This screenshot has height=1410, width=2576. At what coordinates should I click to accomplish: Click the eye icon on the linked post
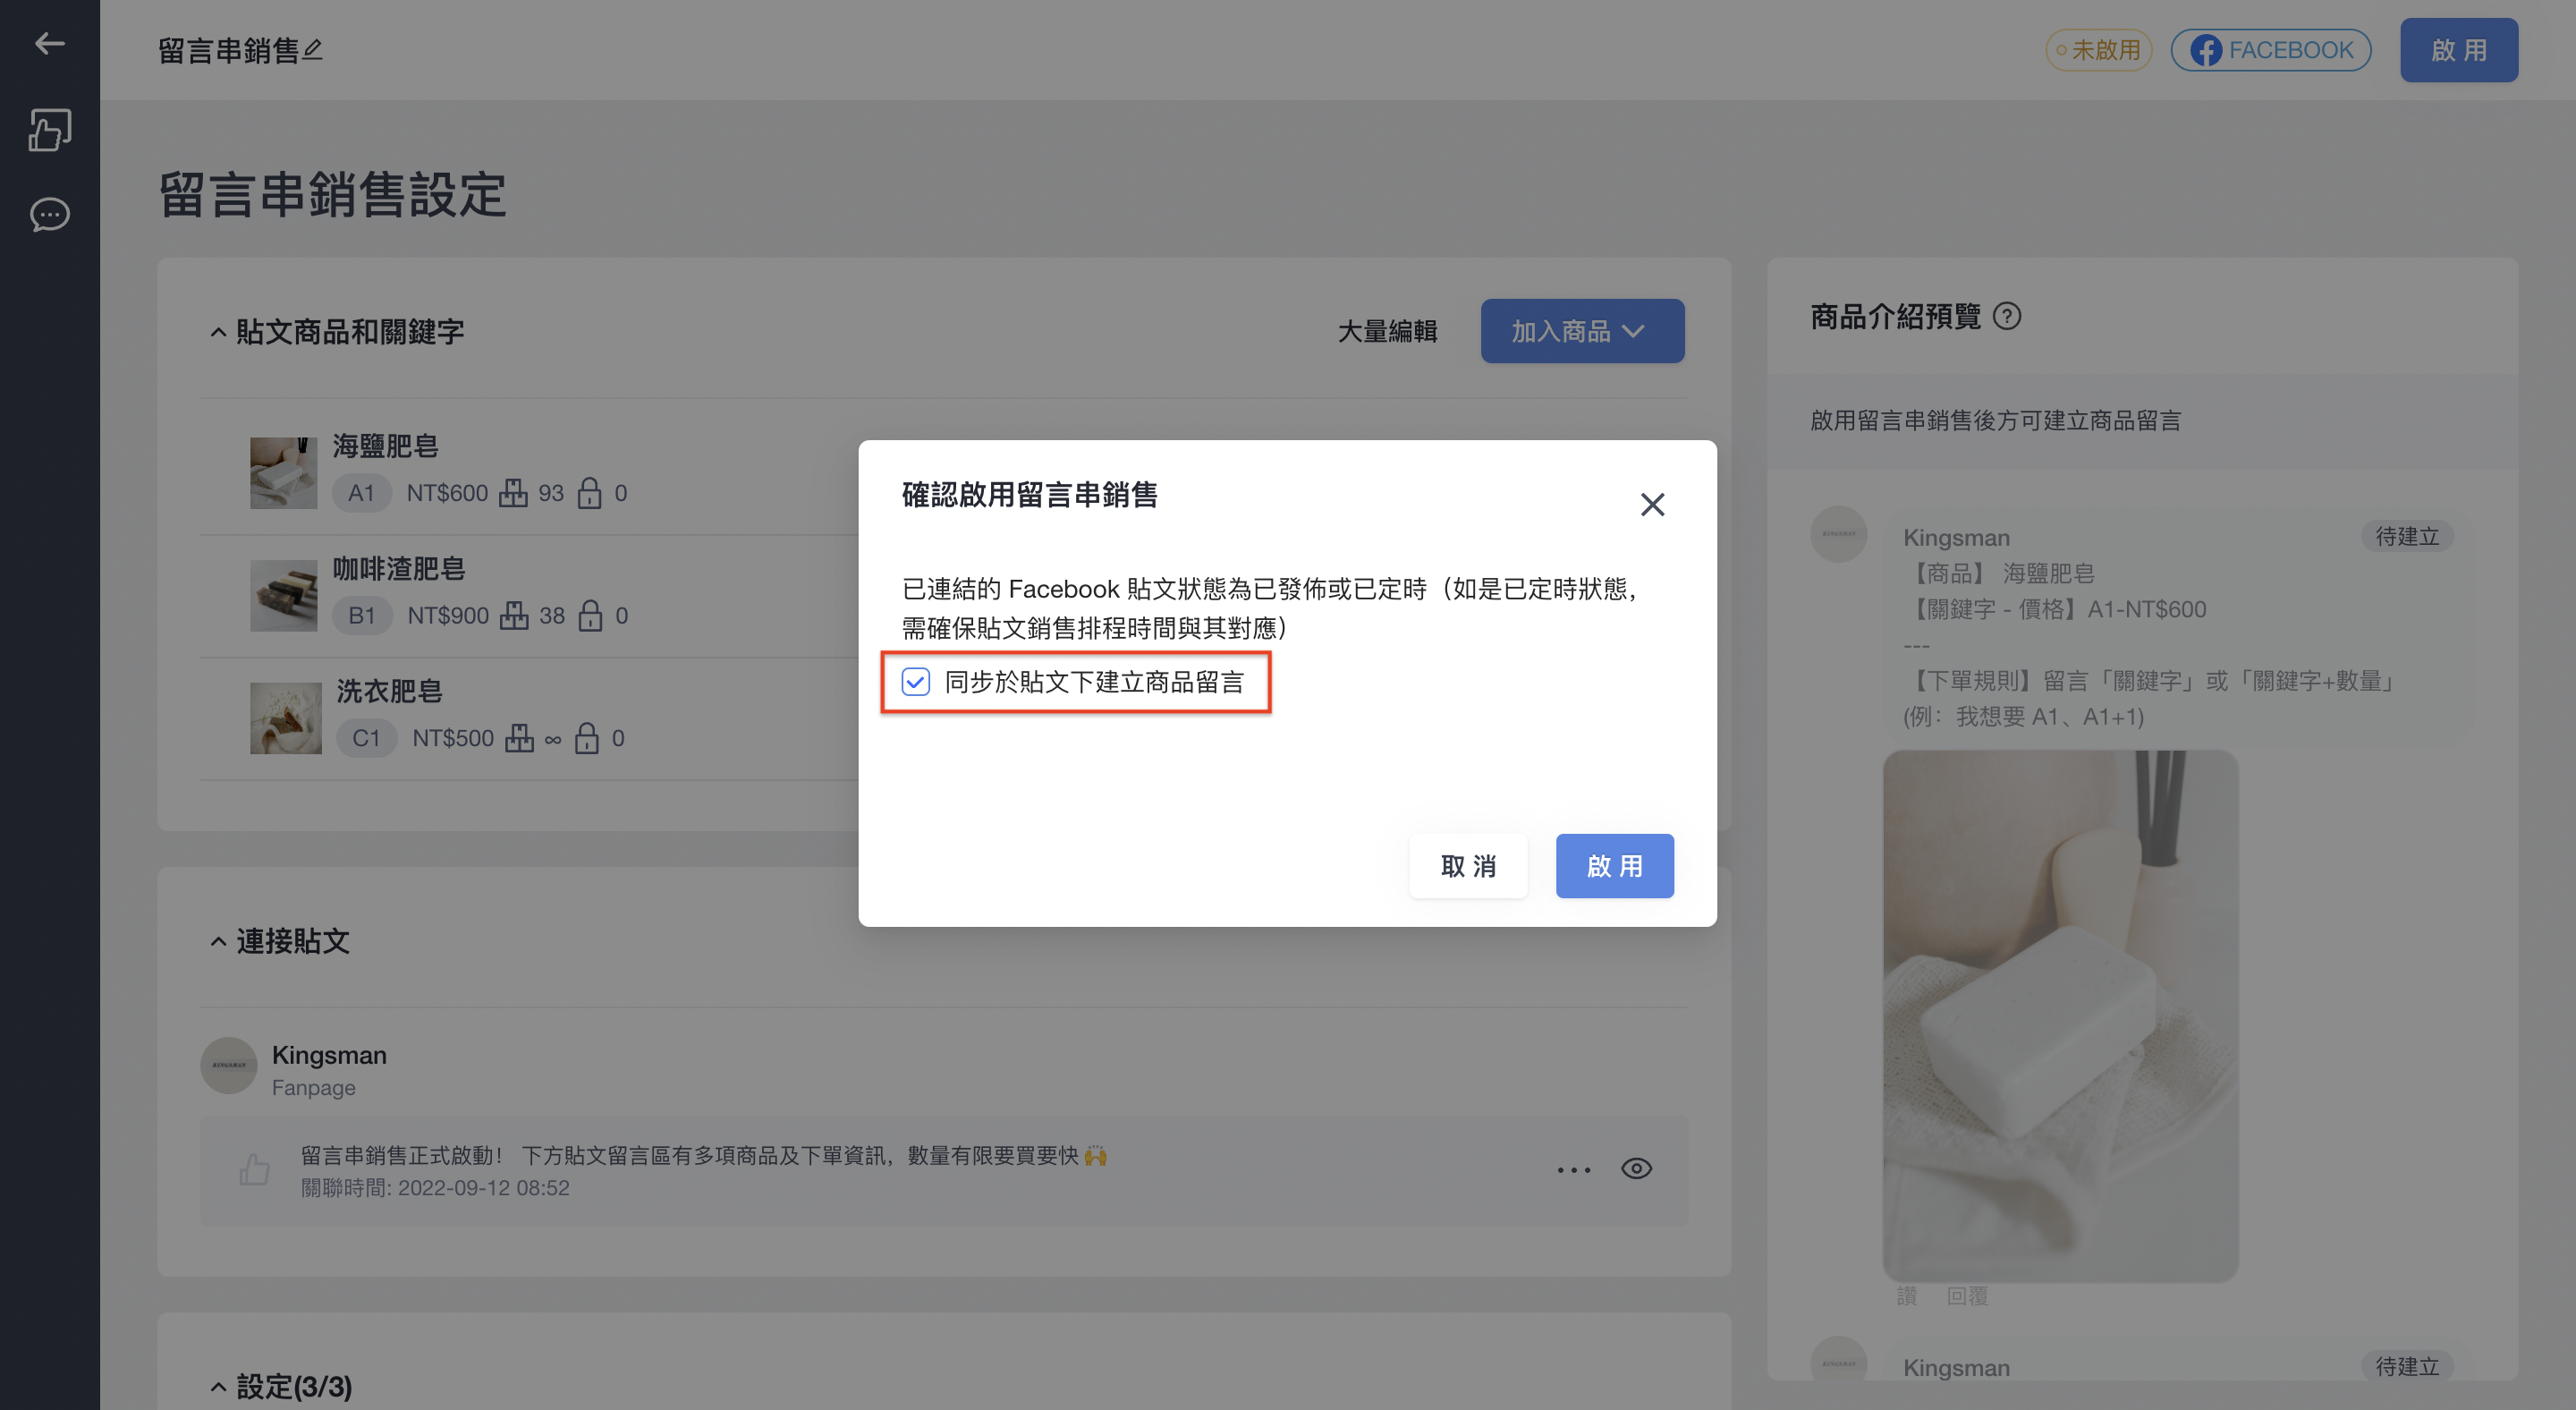[1636, 1168]
